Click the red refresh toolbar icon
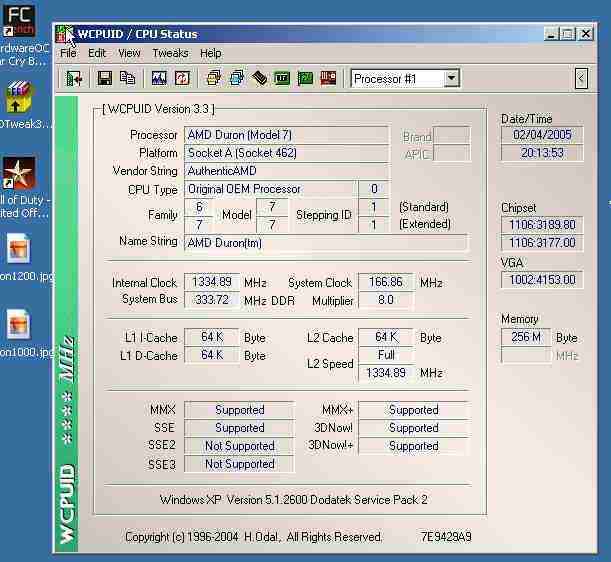611x562 pixels. [182, 78]
